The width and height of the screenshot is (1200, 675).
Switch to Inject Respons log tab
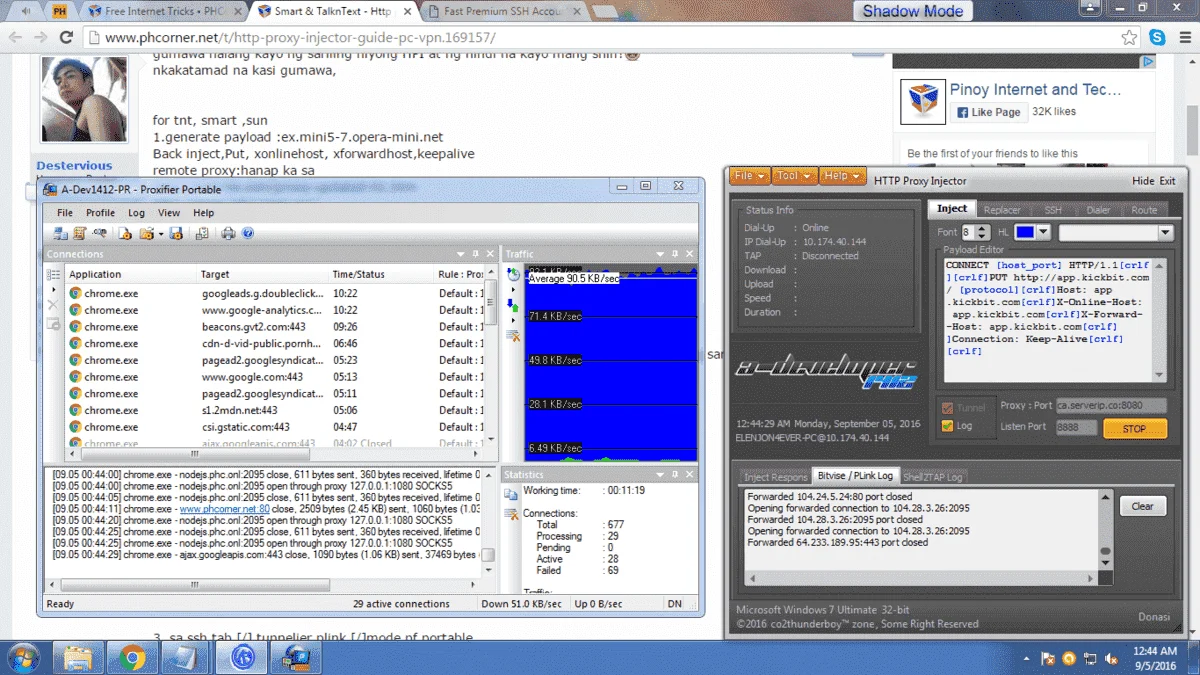(x=775, y=477)
